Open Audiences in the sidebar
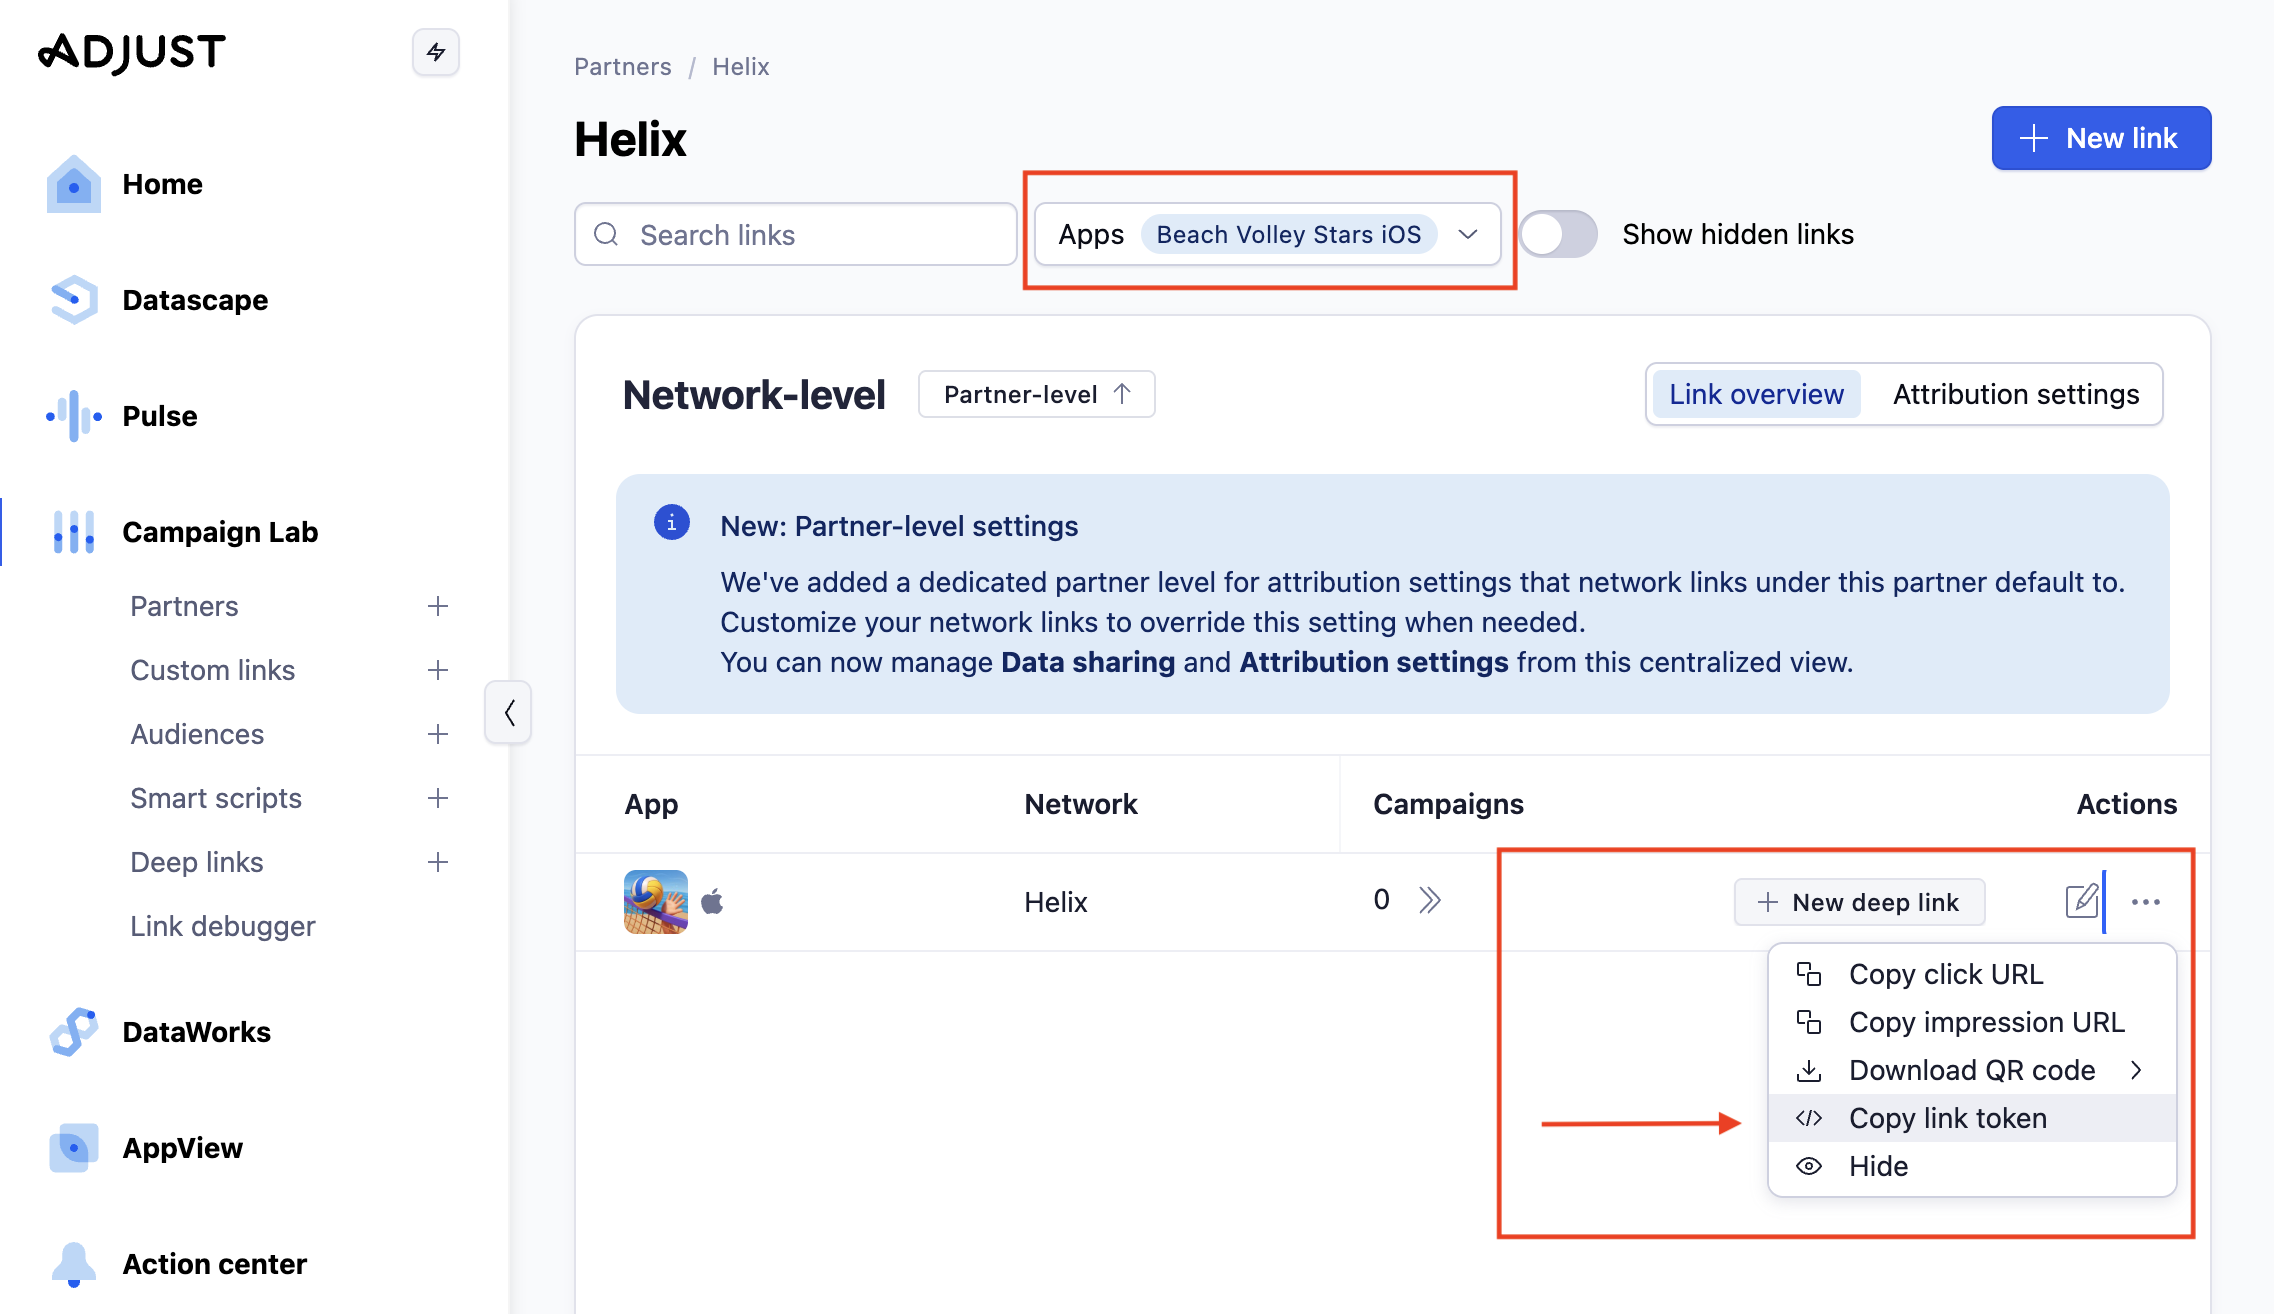The width and height of the screenshot is (2274, 1314). pyautogui.click(x=197, y=734)
